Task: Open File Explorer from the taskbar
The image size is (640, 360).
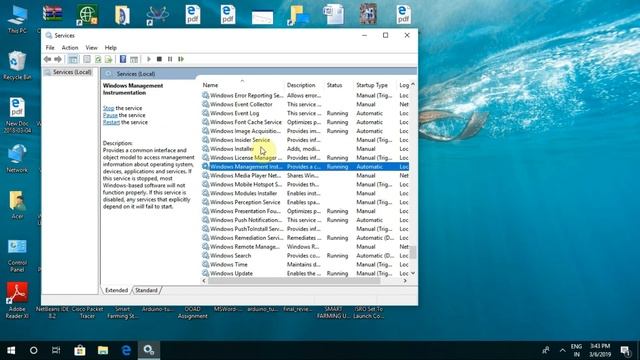Action: 103,350
